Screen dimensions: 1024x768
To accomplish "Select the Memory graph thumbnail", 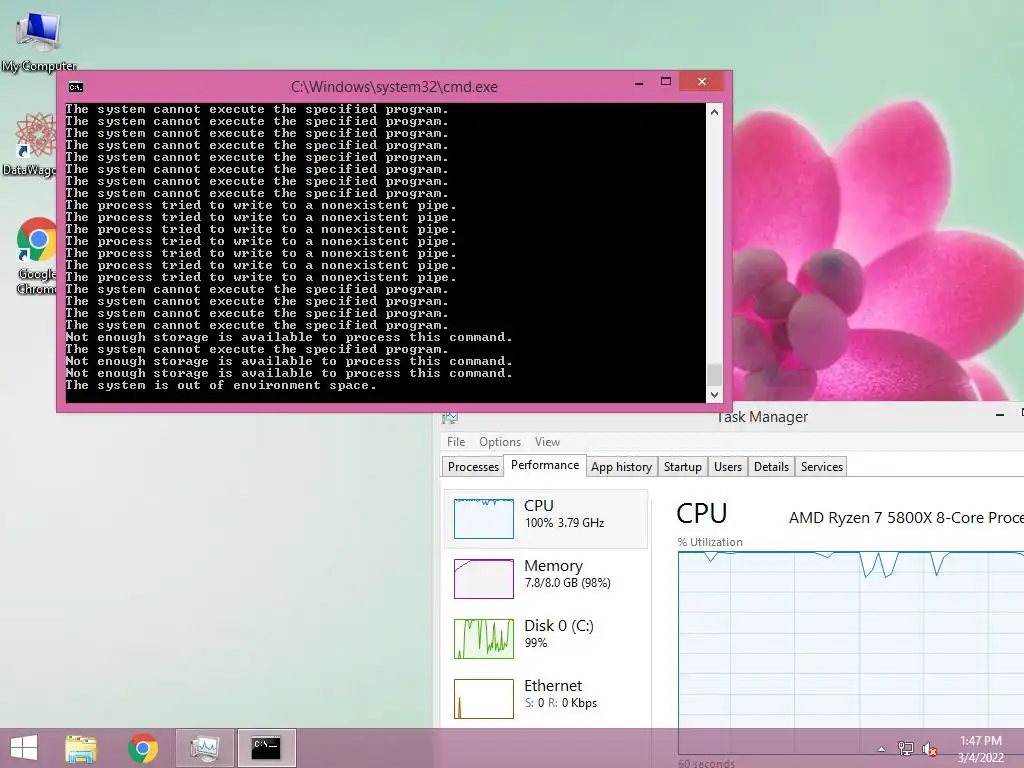I will (484, 579).
